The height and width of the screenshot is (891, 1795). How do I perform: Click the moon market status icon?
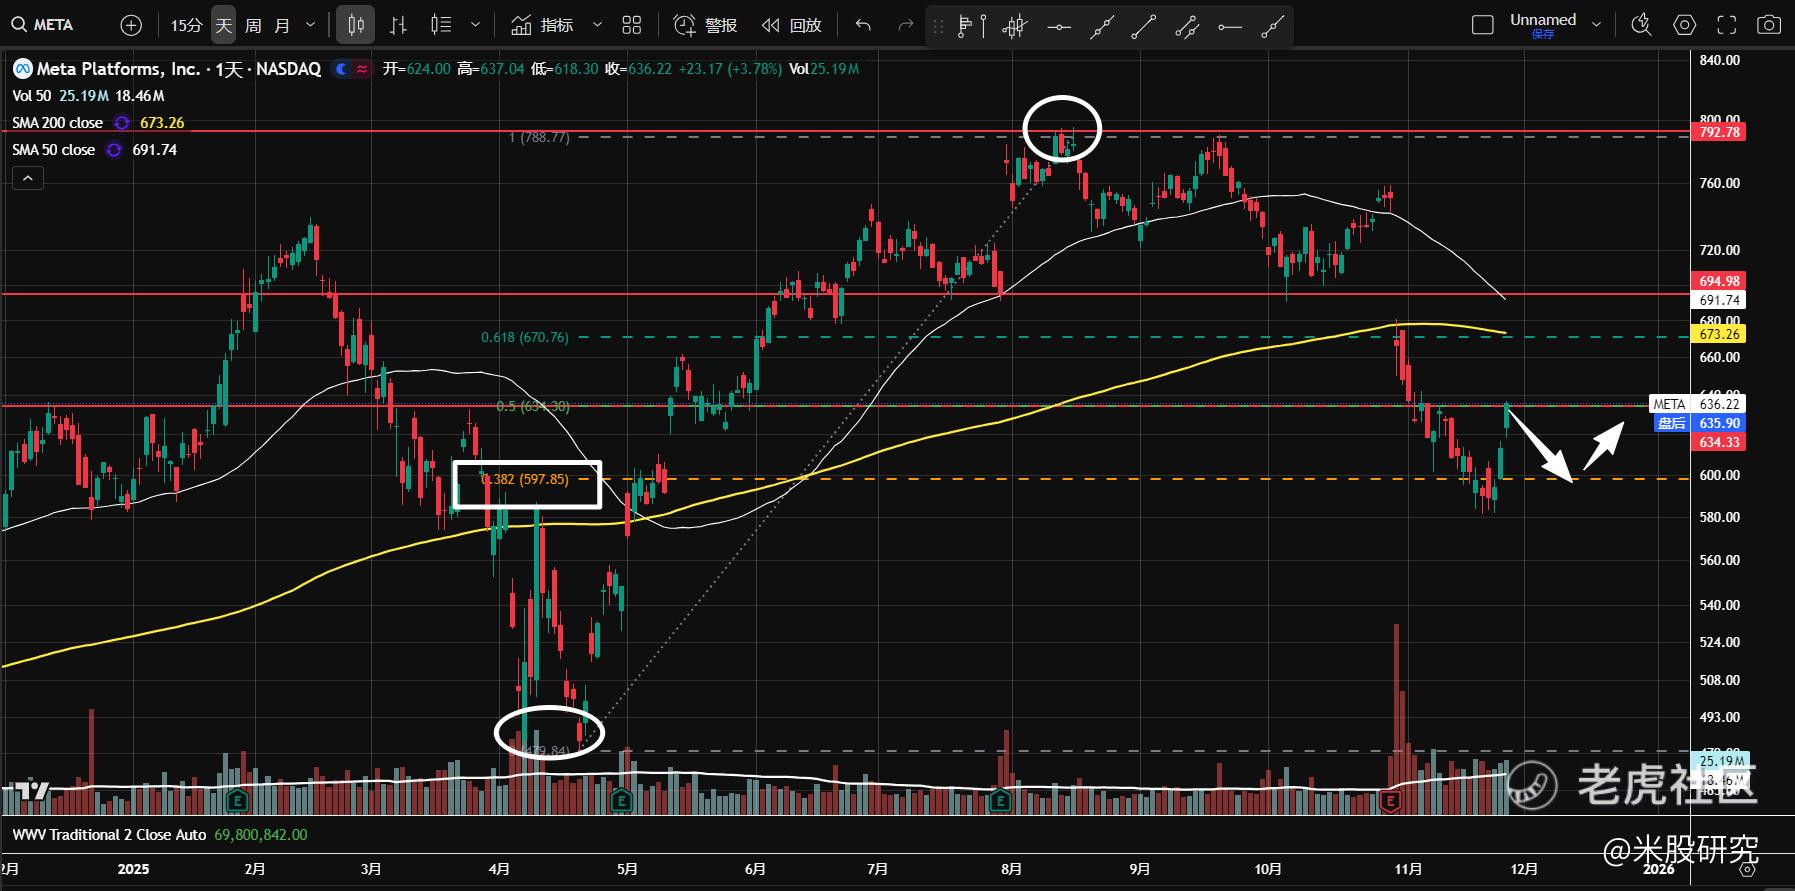click(342, 69)
